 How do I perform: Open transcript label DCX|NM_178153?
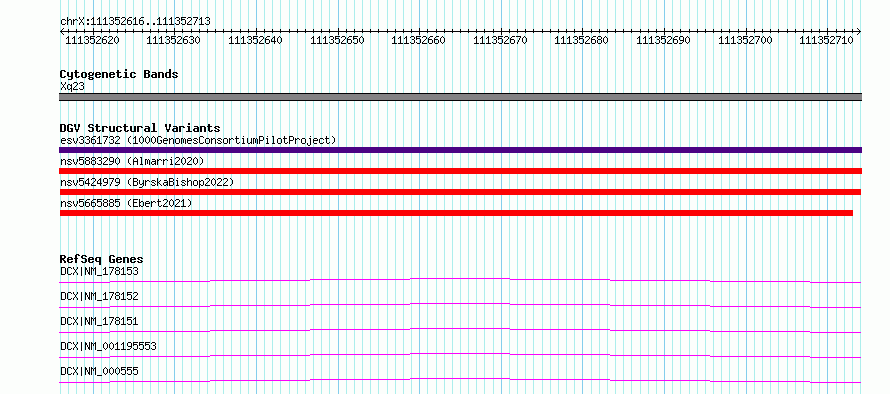tap(99, 271)
